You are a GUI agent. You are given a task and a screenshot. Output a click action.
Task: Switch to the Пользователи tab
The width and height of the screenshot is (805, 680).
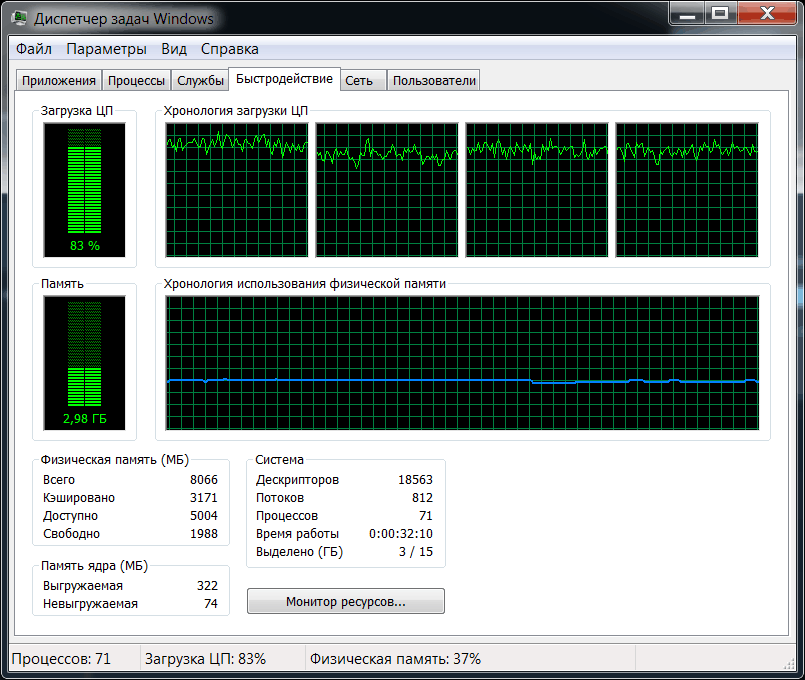(x=433, y=79)
